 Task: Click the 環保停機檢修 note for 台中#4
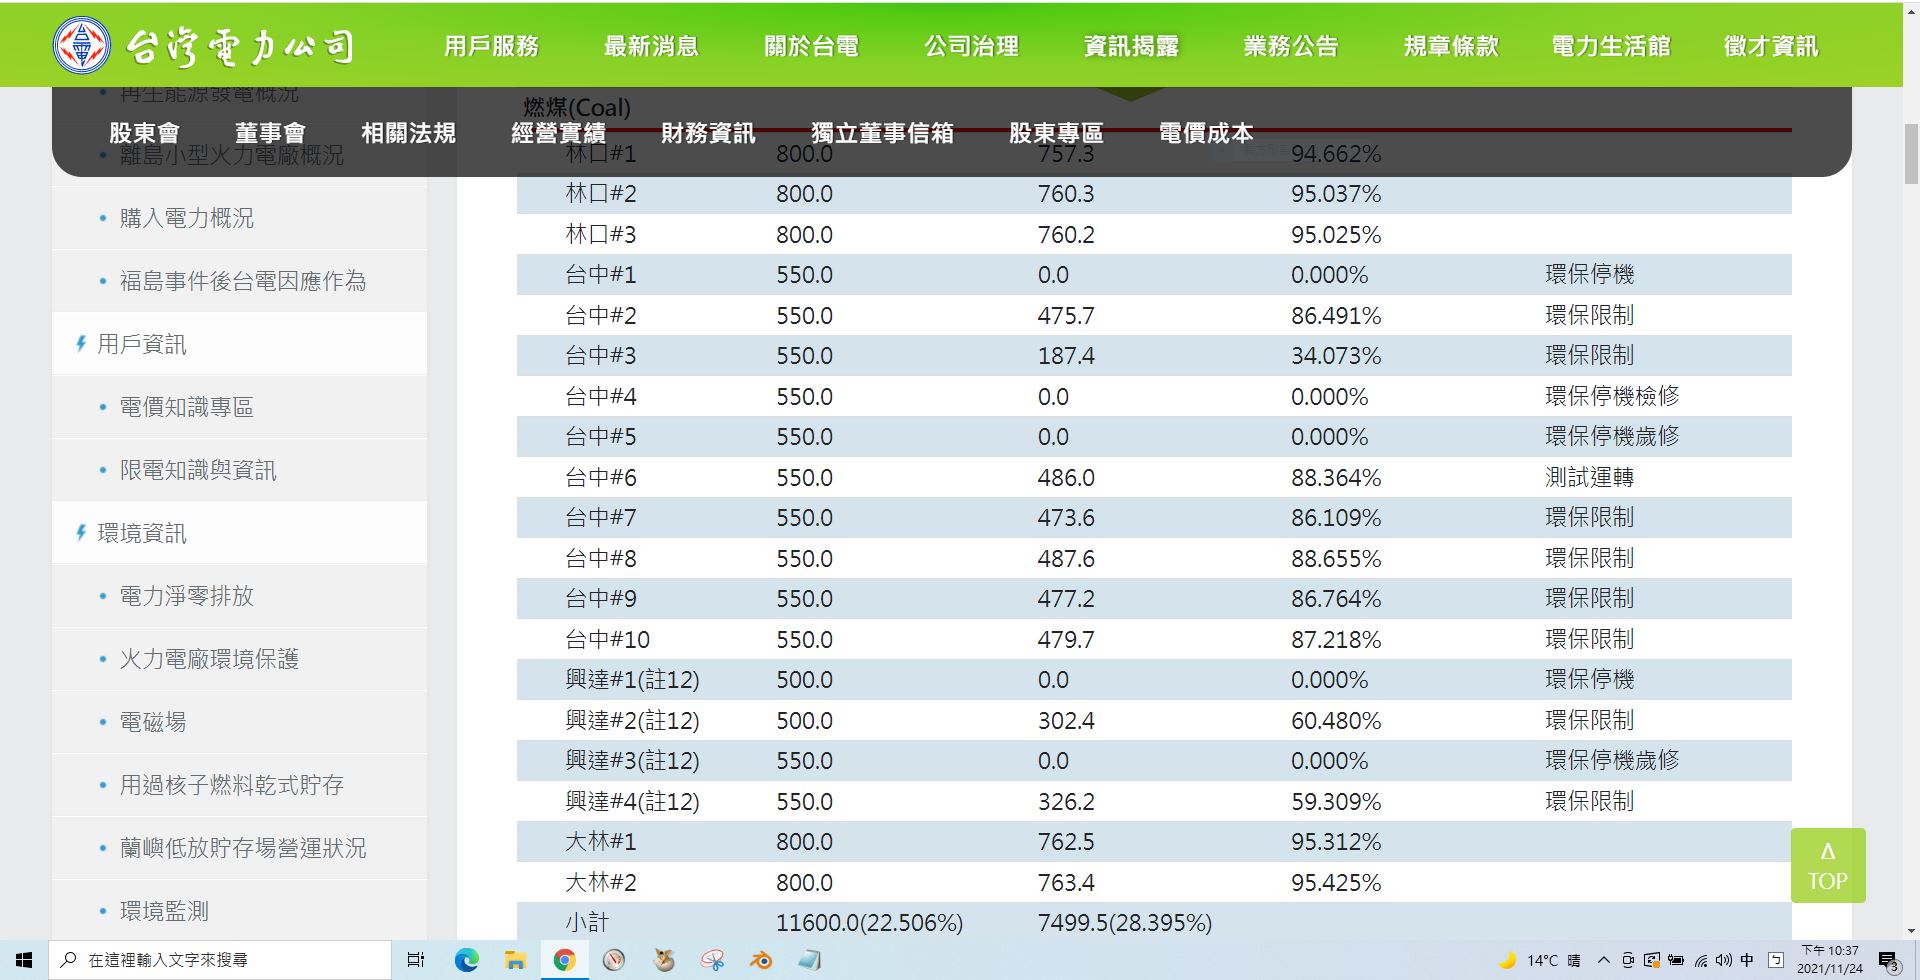(1612, 396)
